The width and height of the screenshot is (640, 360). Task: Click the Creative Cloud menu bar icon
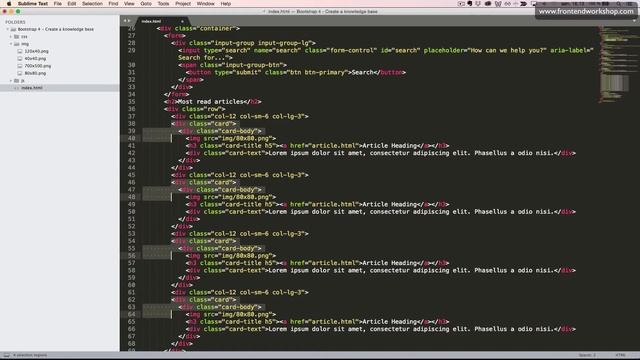(x=488, y=4)
